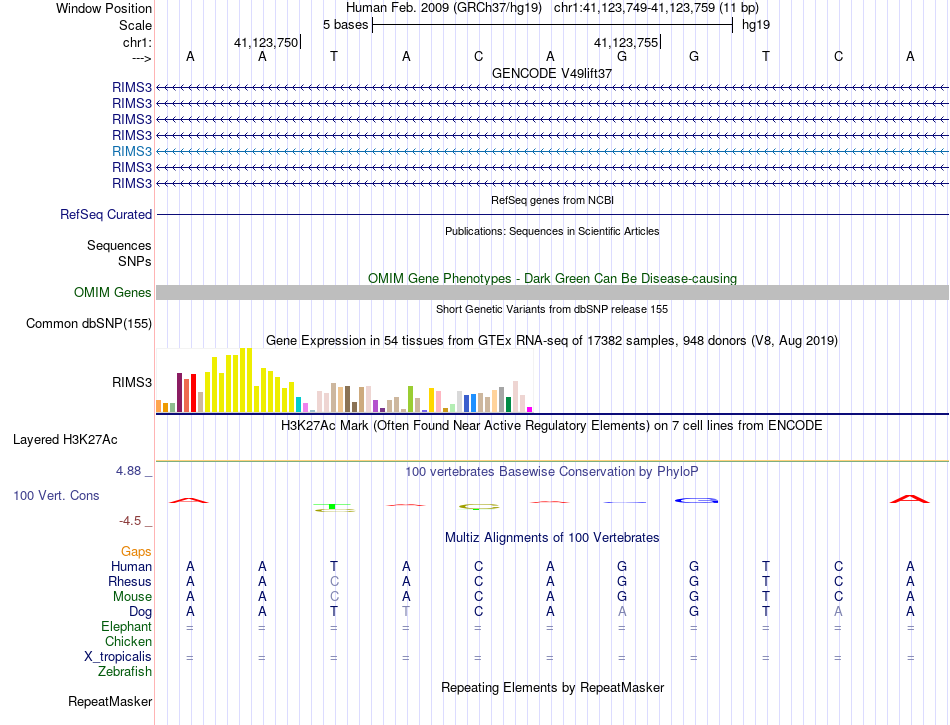Select the Zebrafish species label
Image resolution: width=950 pixels, height=725 pixels.
[125, 671]
